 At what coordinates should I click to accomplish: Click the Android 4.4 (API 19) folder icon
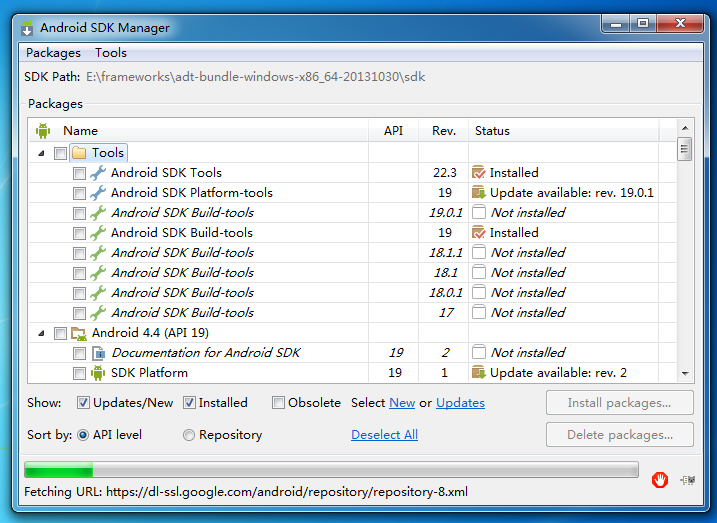79,333
